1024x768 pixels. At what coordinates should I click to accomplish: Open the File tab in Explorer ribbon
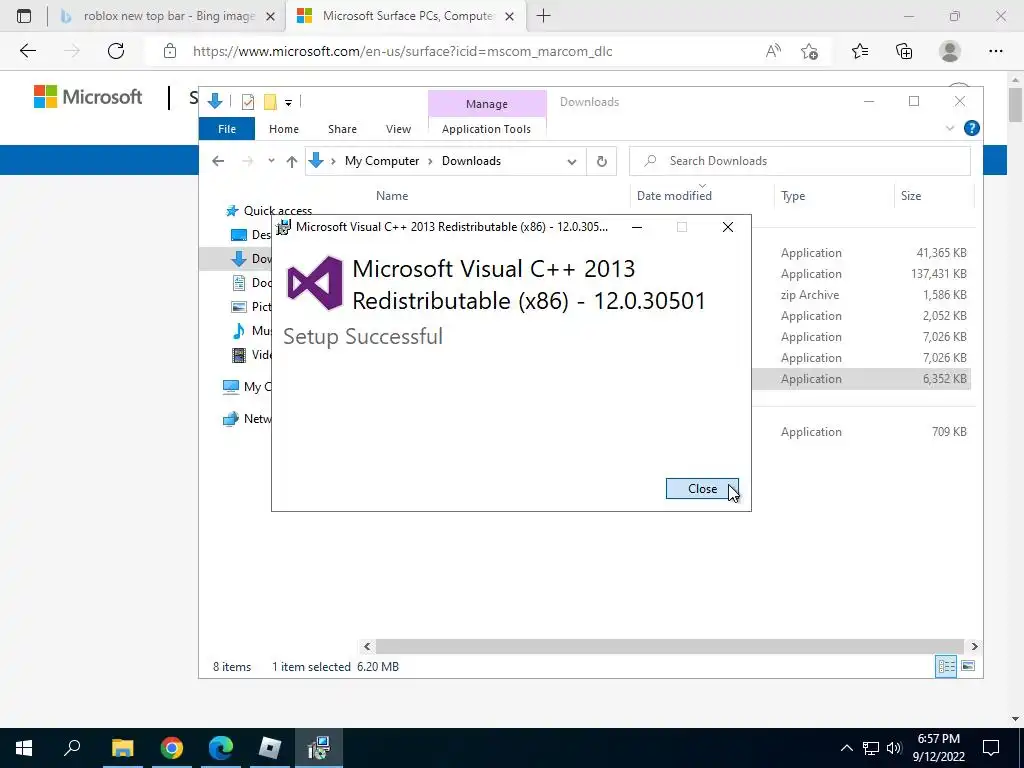[x=227, y=129]
